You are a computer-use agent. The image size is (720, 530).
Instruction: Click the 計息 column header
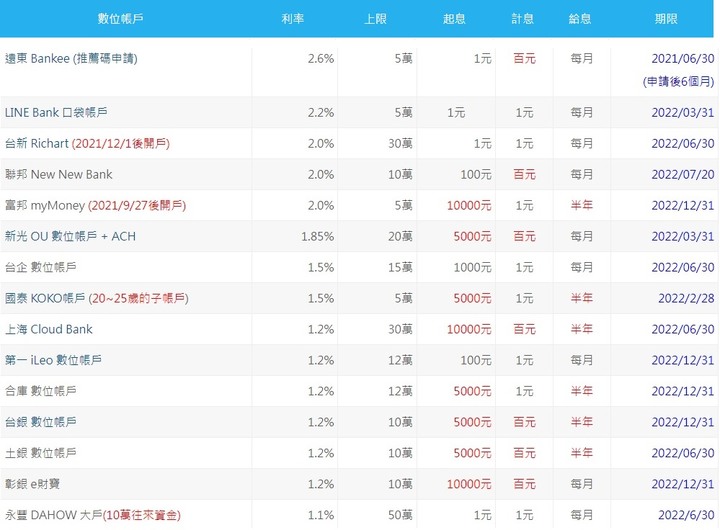tap(523, 19)
